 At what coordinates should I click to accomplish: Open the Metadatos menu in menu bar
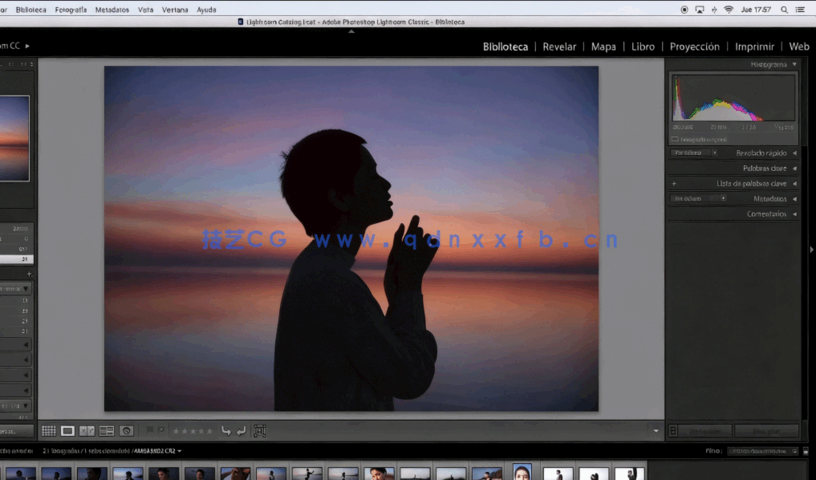point(111,9)
